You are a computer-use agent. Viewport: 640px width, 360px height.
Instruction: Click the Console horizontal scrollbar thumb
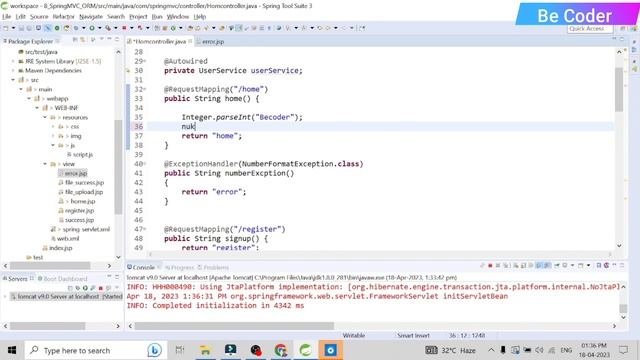tap(234, 326)
